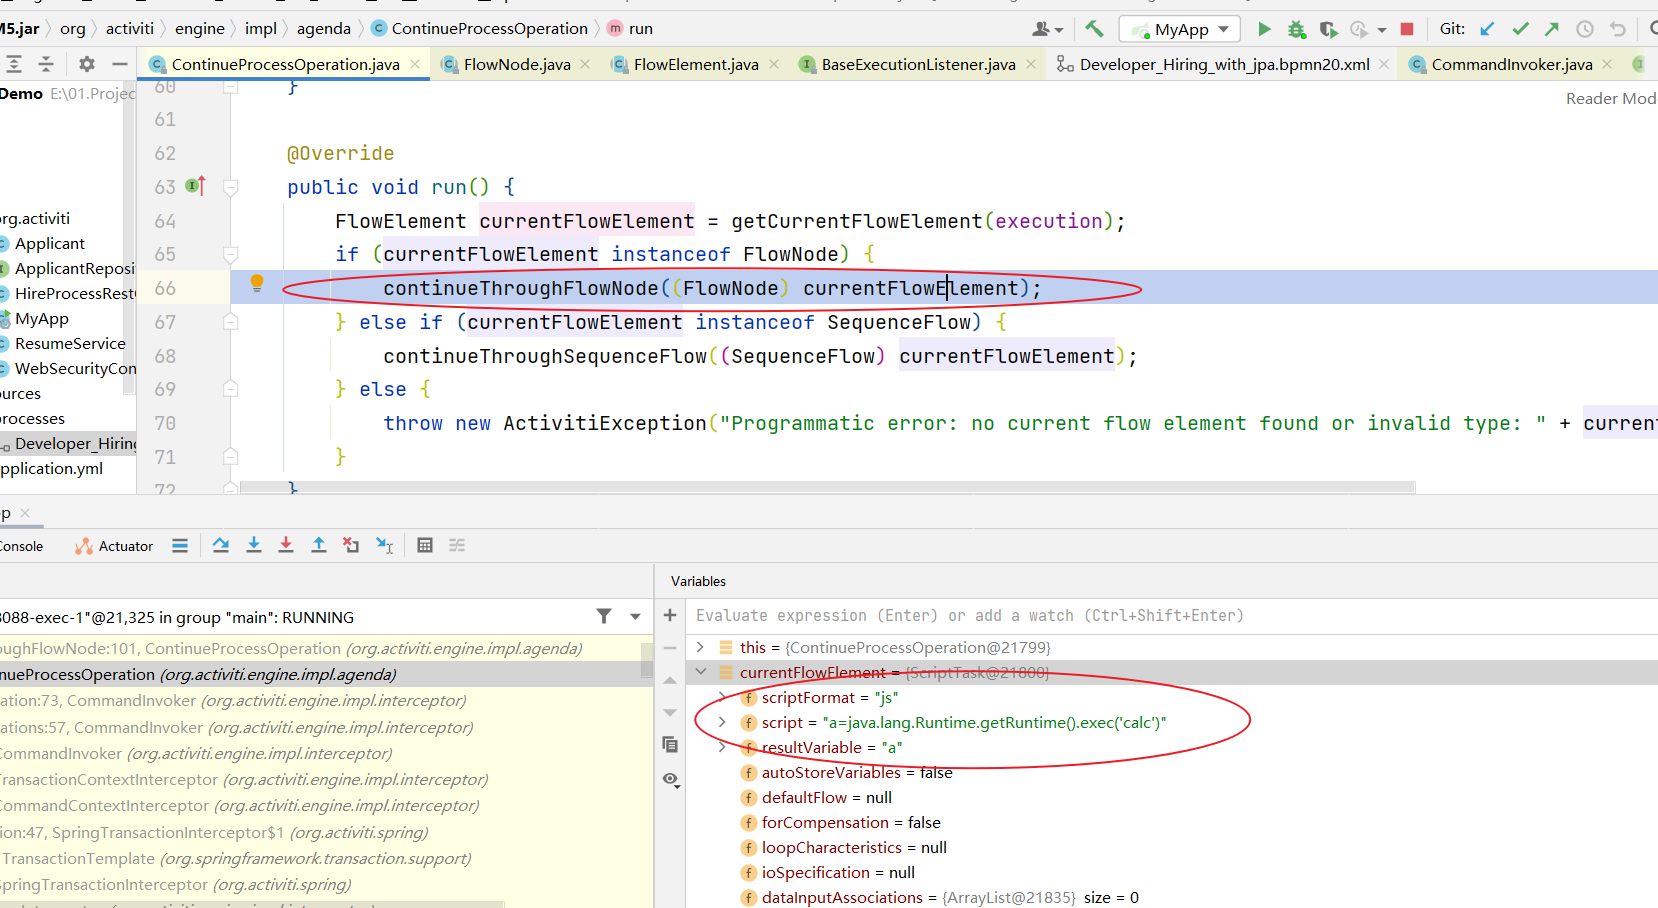Screen dimensions: 1658x908
Task: Select the CommandInvoker frame at line 73
Action: [325, 700]
